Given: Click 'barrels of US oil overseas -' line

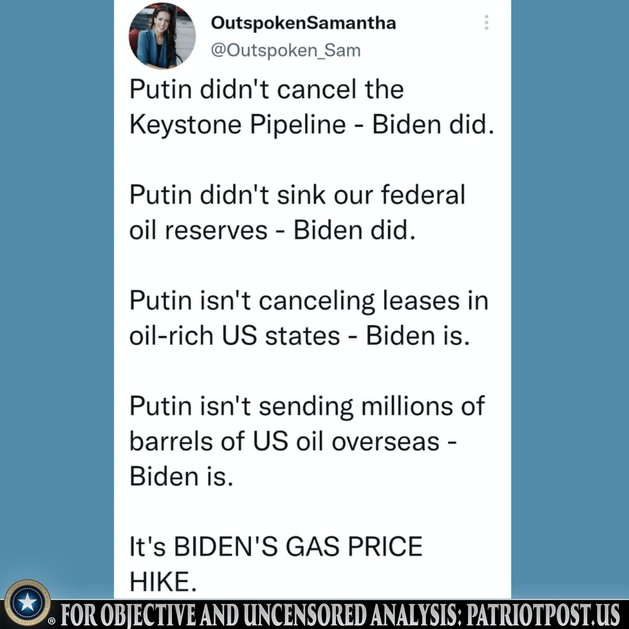Looking at the screenshot, I should coord(293,441).
